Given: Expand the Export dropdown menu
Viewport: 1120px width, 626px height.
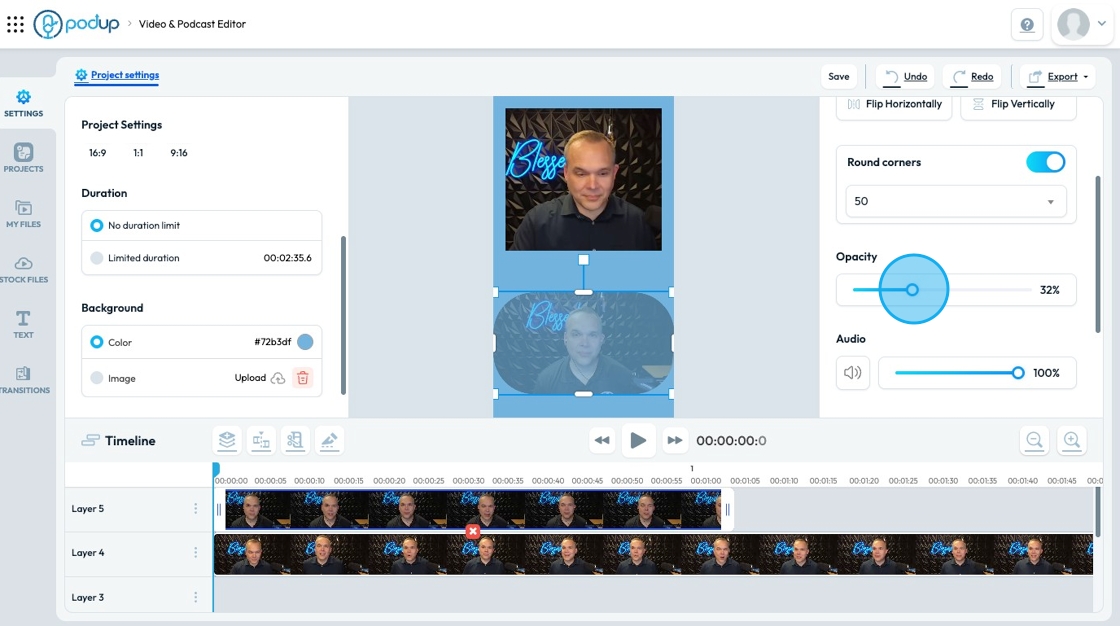Looking at the screenshot, I should click(1058, 76).
